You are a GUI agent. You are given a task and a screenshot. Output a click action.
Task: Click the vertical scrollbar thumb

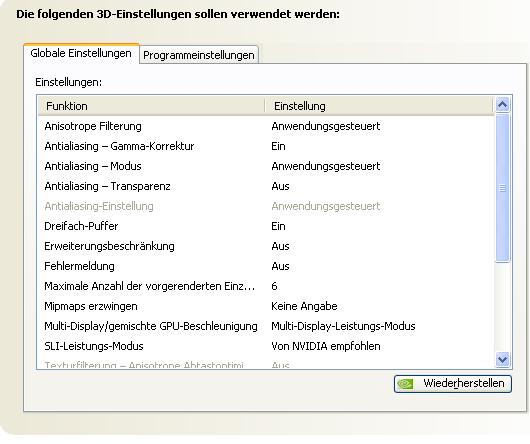[503, 188]
